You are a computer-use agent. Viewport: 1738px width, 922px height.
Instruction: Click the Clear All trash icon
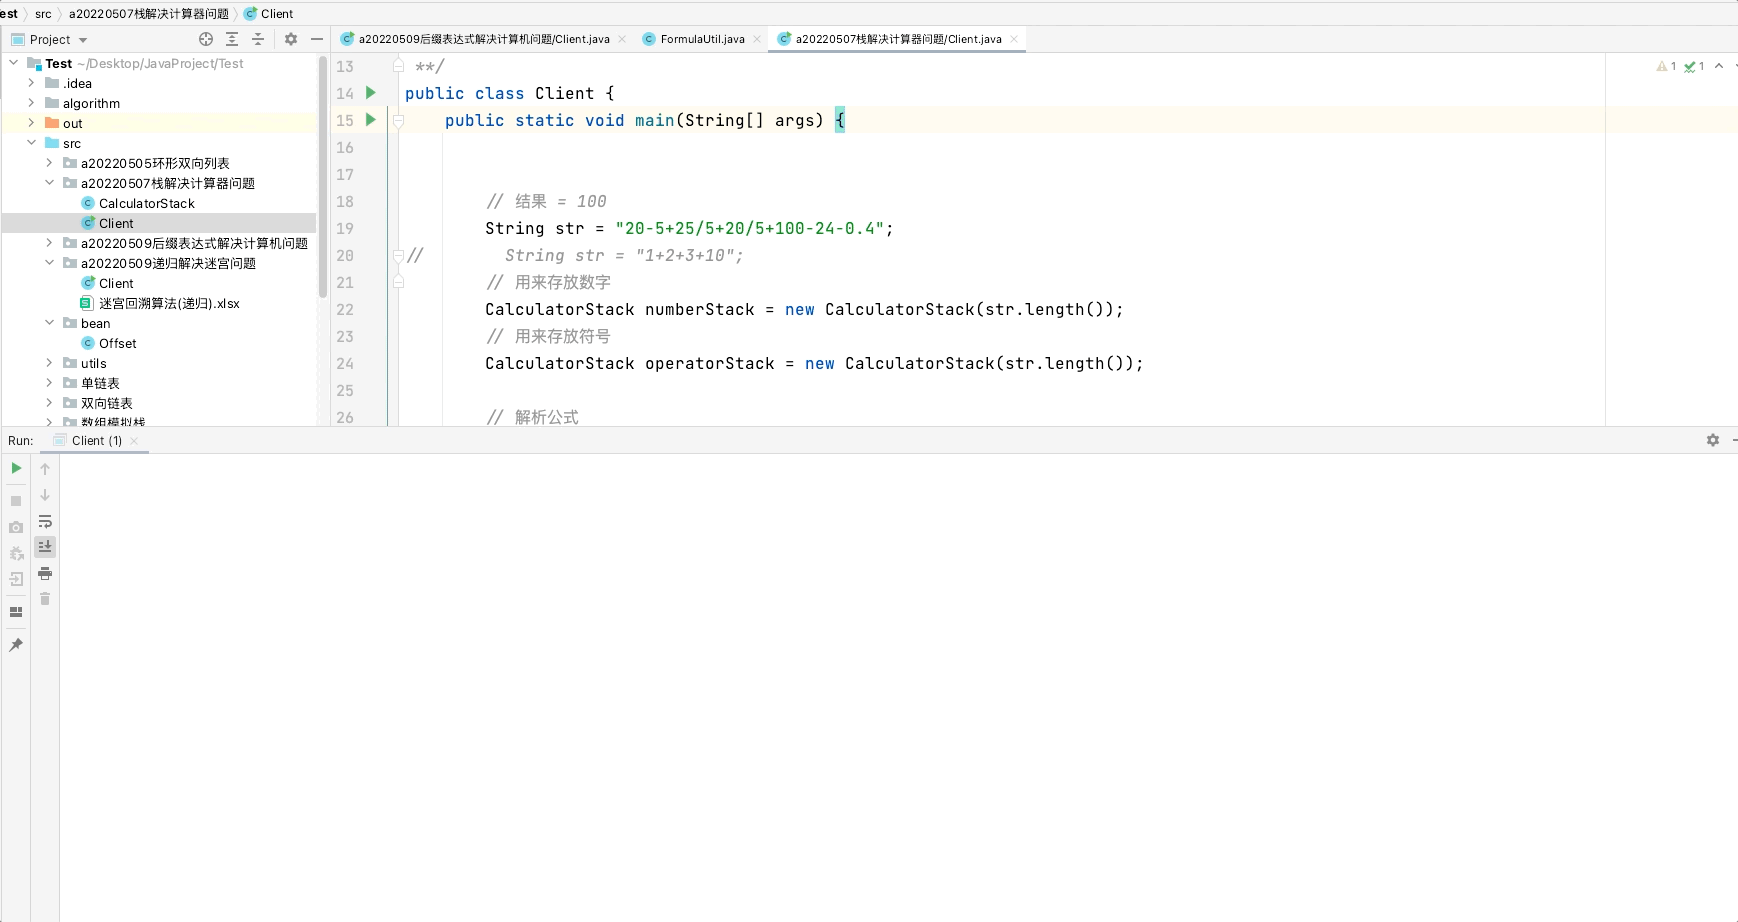pos(45,598)
